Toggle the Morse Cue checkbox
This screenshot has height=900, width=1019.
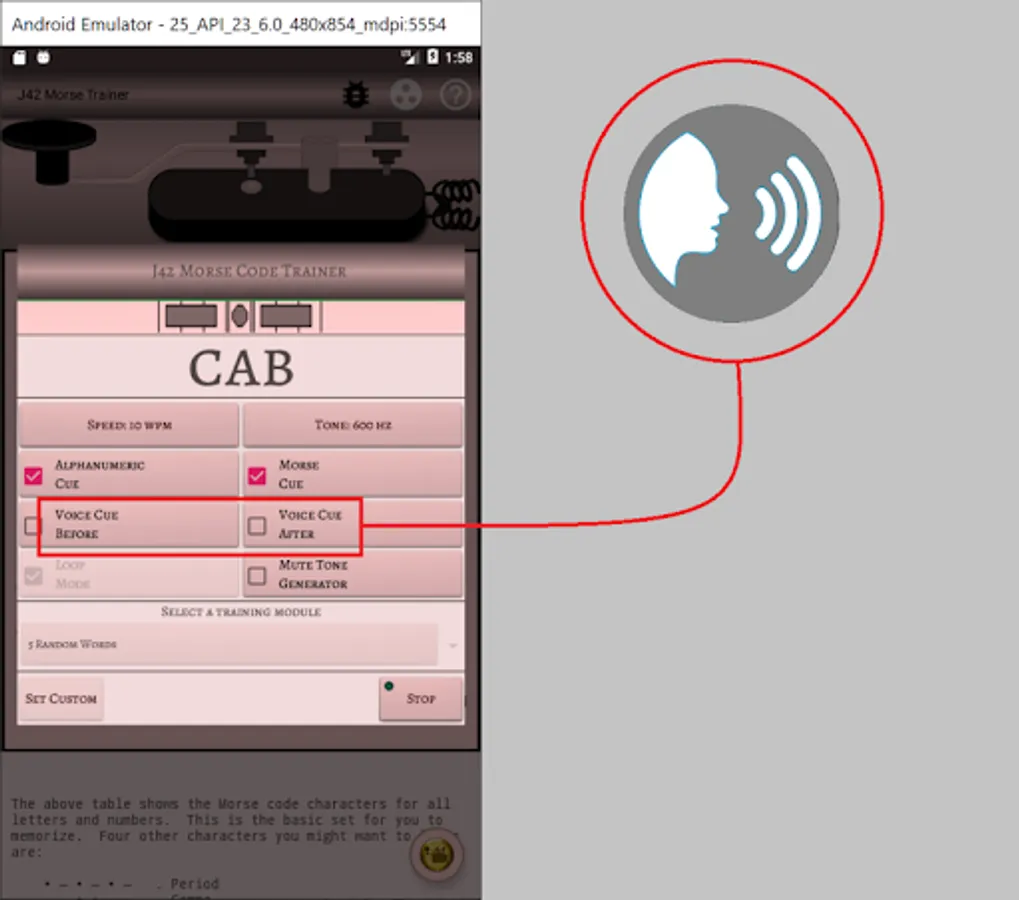pyautogui.click(x=257, y=476)
